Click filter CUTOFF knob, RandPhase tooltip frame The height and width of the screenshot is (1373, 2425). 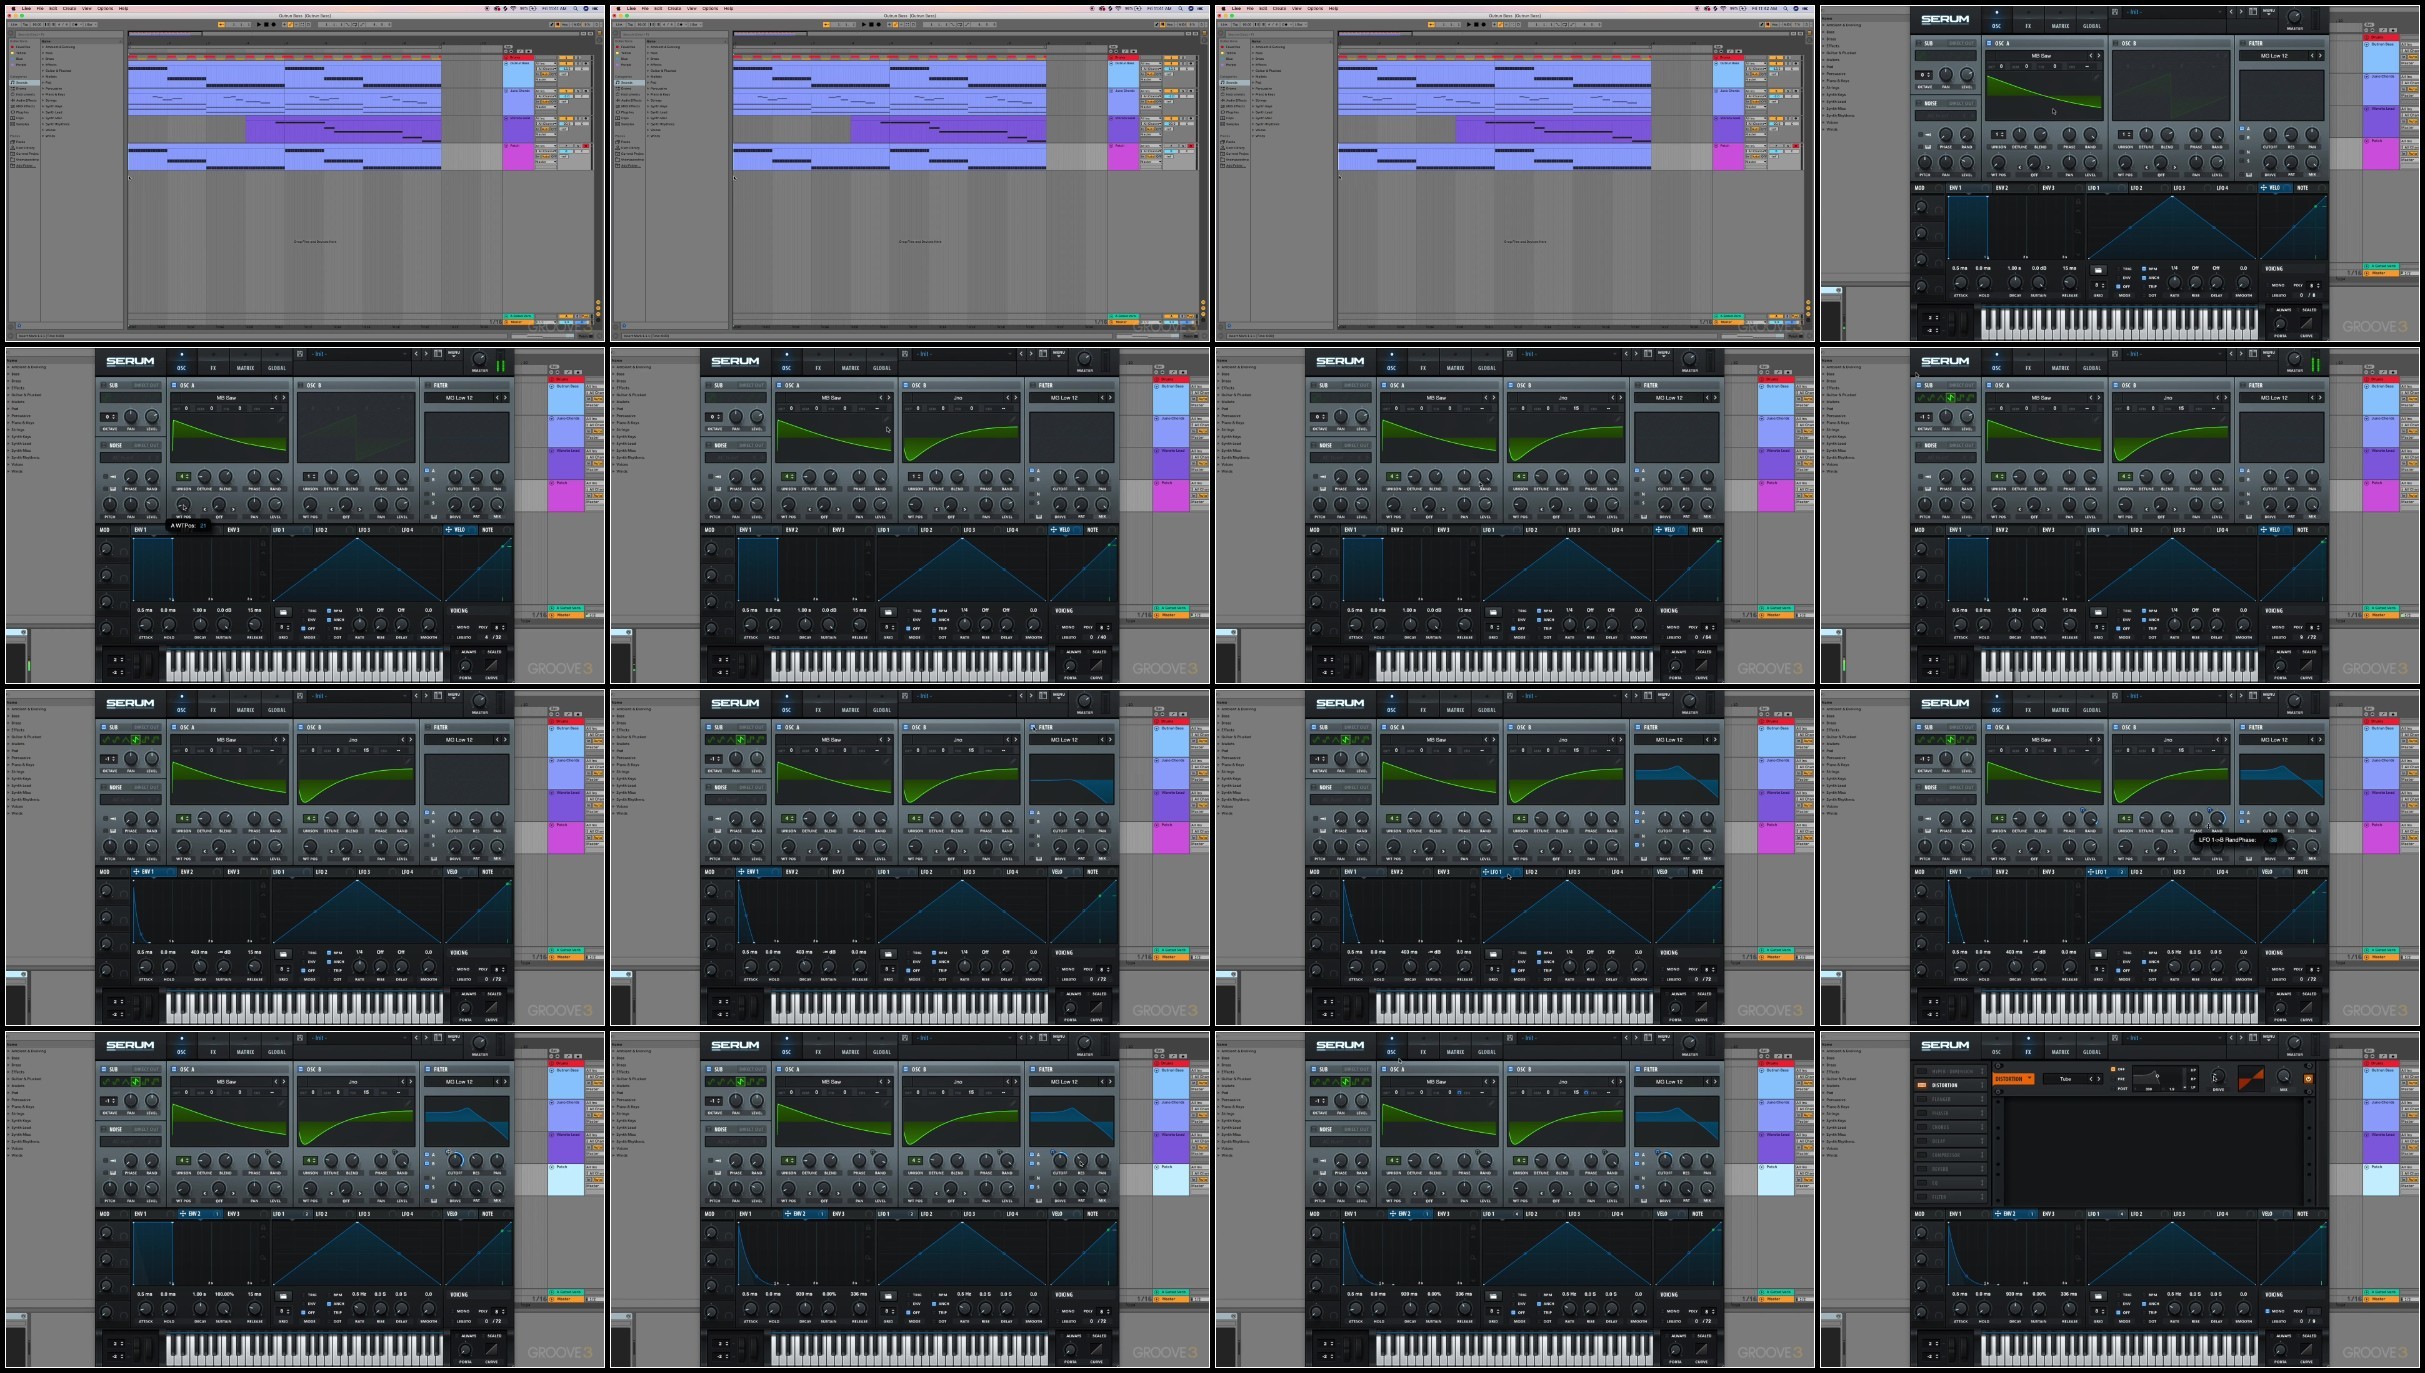pyautogui.click(x=2270, y=818)
